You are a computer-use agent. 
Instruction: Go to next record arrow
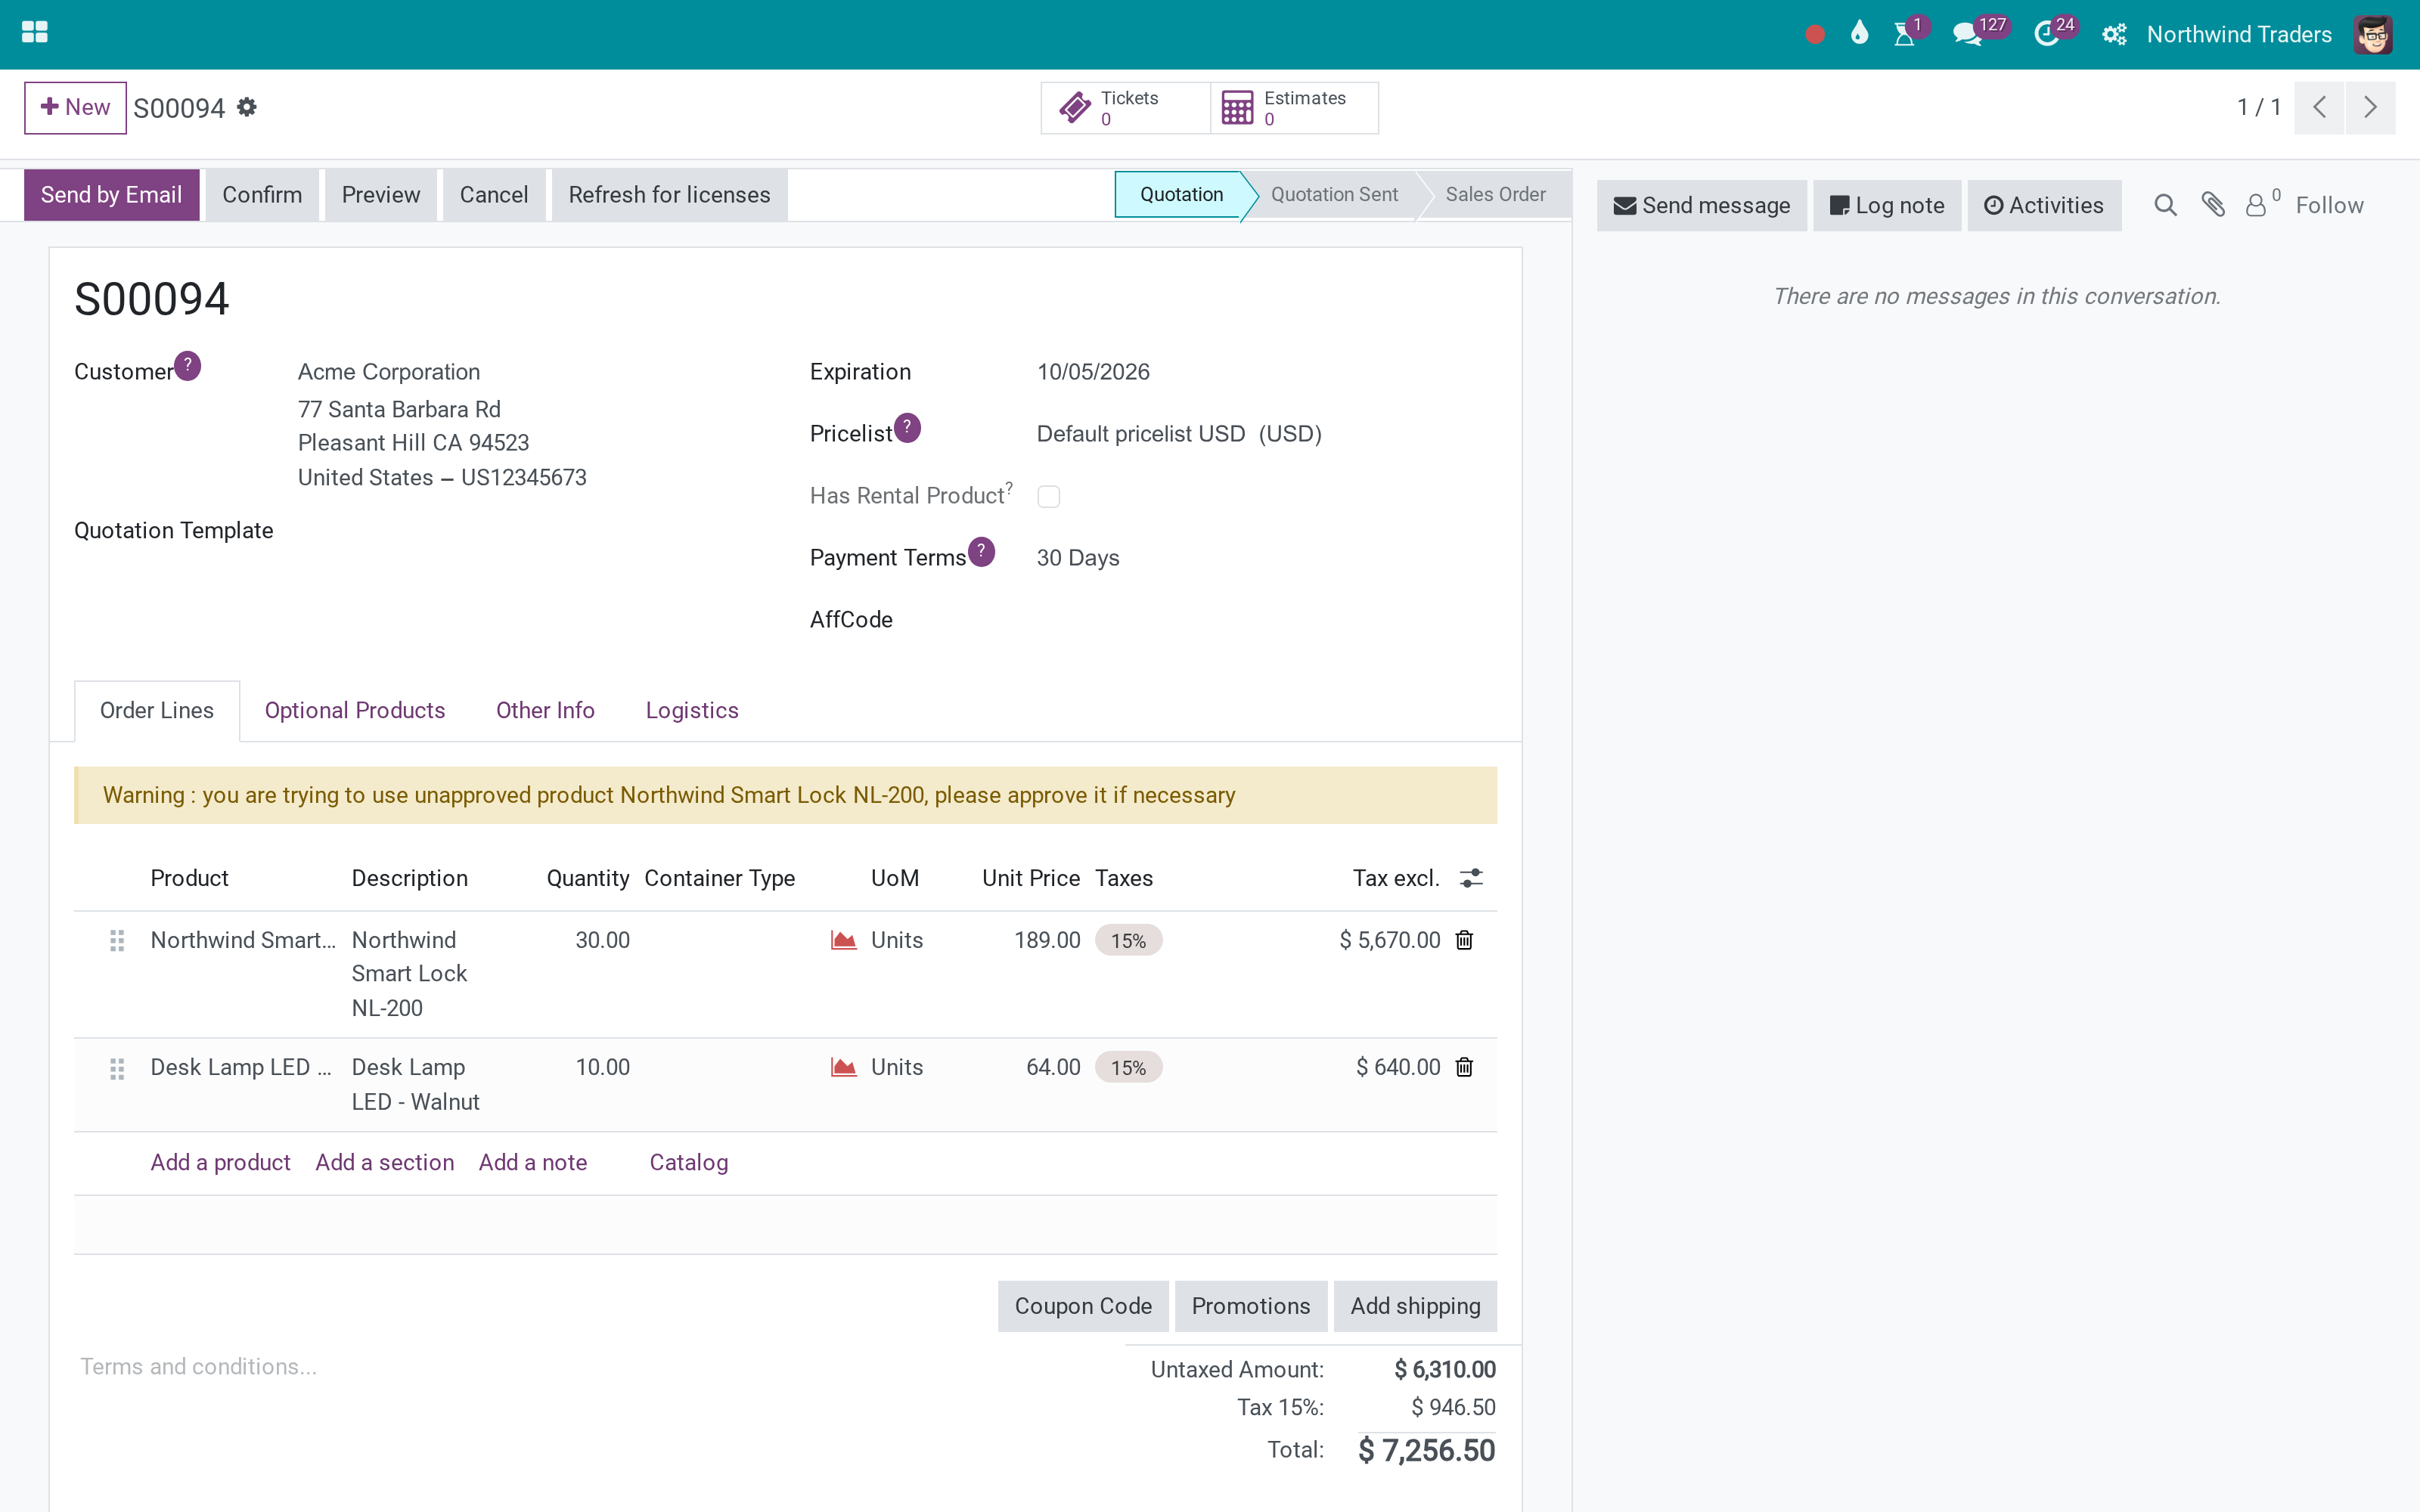pyautogui.click(x=2370, y=108)
